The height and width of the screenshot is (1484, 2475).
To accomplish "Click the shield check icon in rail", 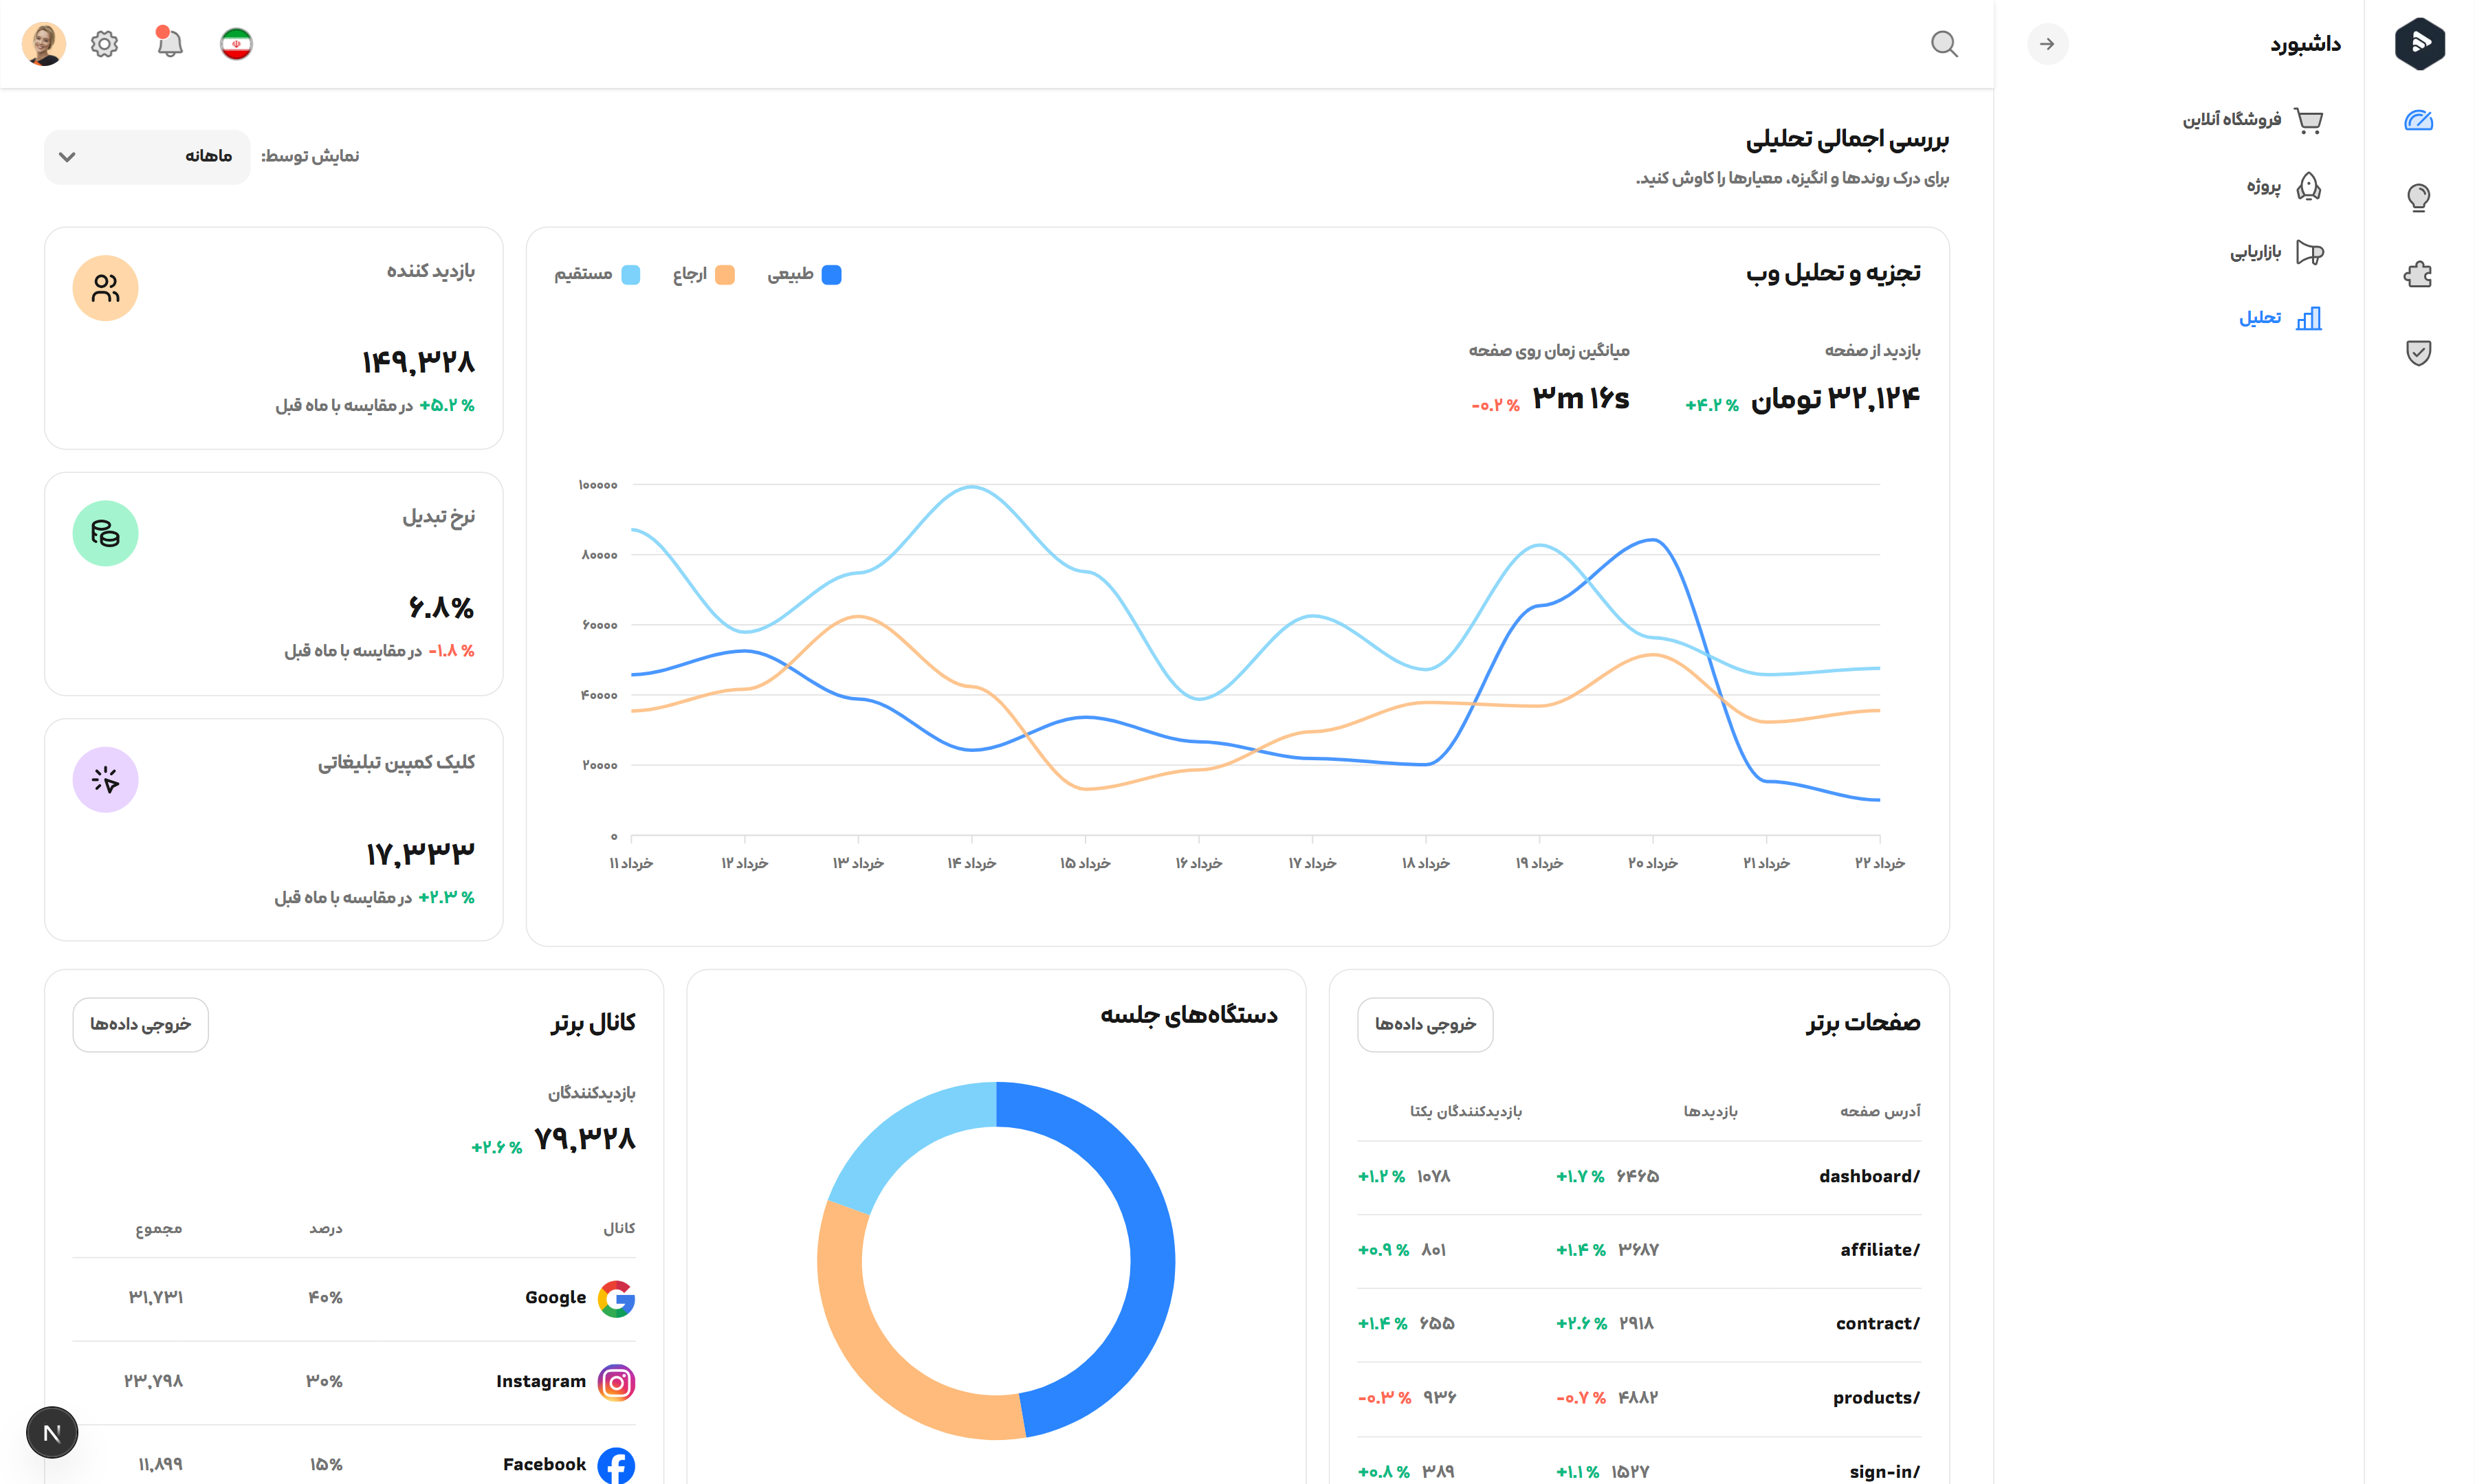I will click(2418, 352).
